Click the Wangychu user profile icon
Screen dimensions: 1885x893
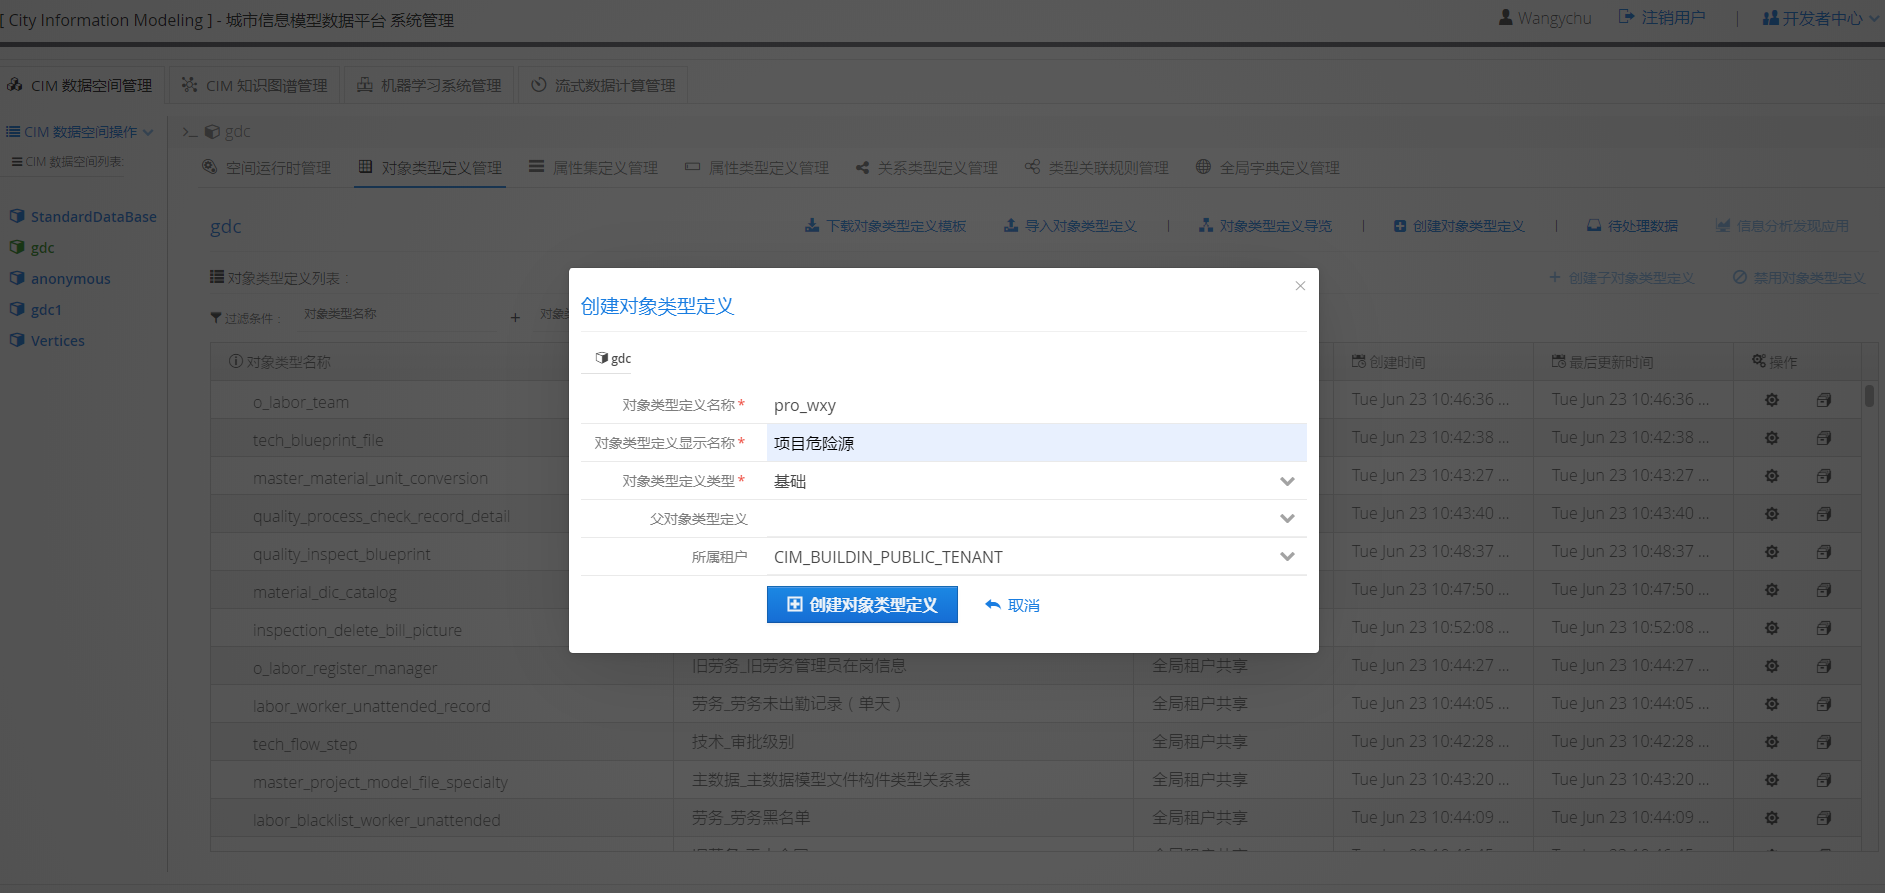pyautogui.click(x=1505, y=18)
